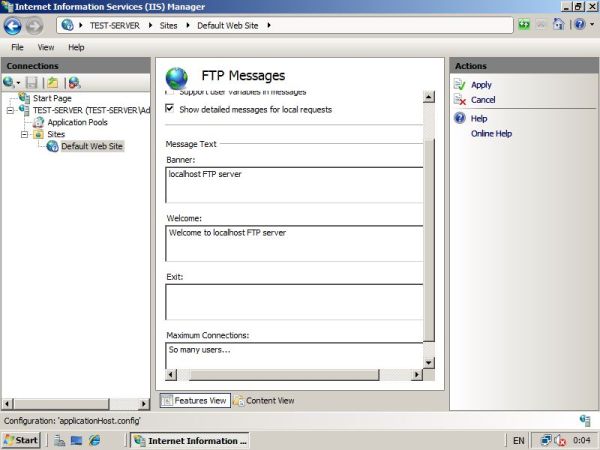The image size is (600, 450).
Task: Click network icon in system tray
Action: pos(546,440)
